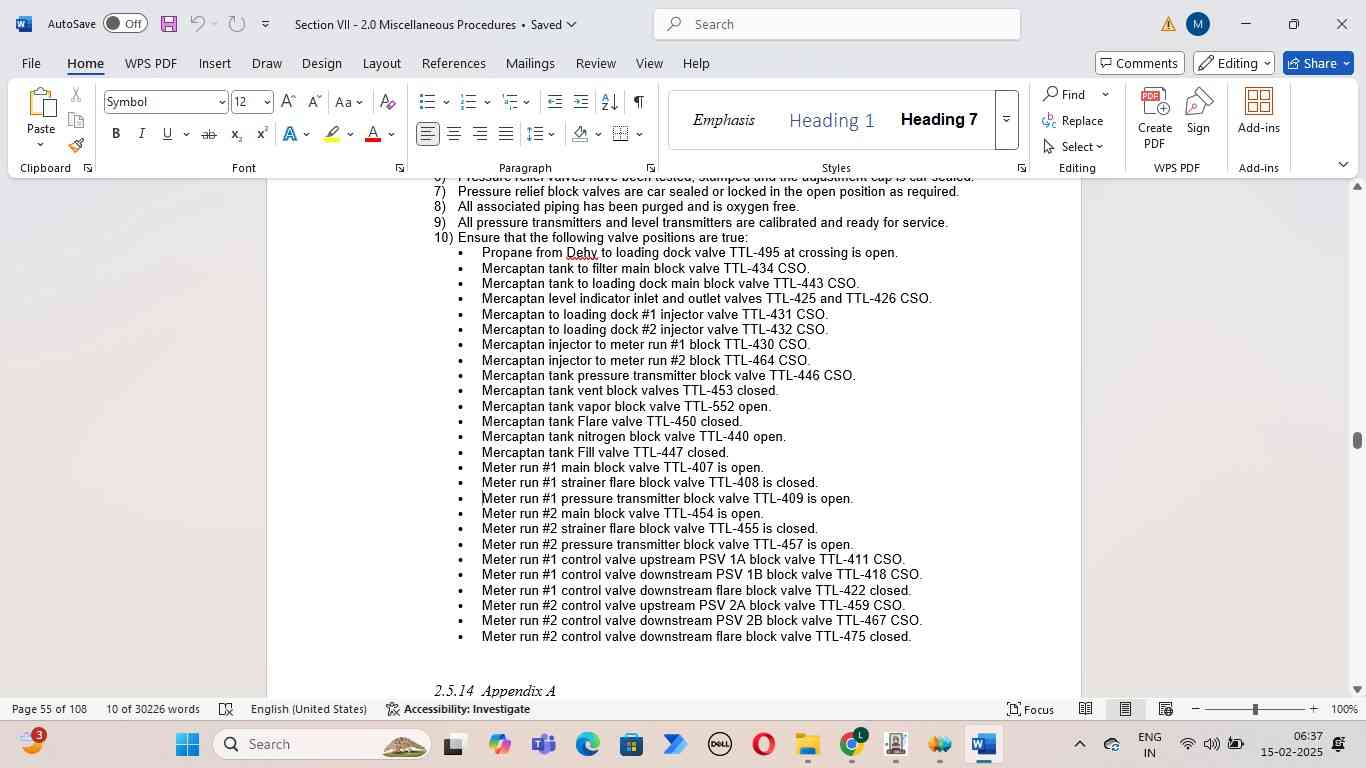Switch to Web Layout view
1366x768 pixels.
click(1165, 709)
